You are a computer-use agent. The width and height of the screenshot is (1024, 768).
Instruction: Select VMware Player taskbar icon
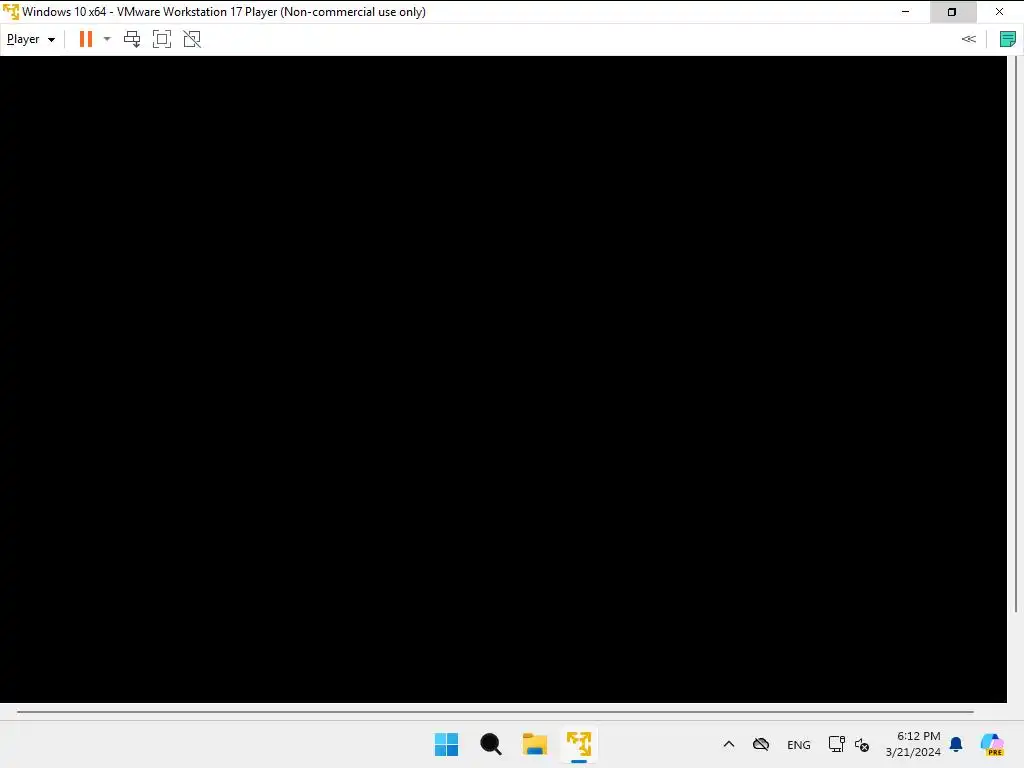[579, 744]
